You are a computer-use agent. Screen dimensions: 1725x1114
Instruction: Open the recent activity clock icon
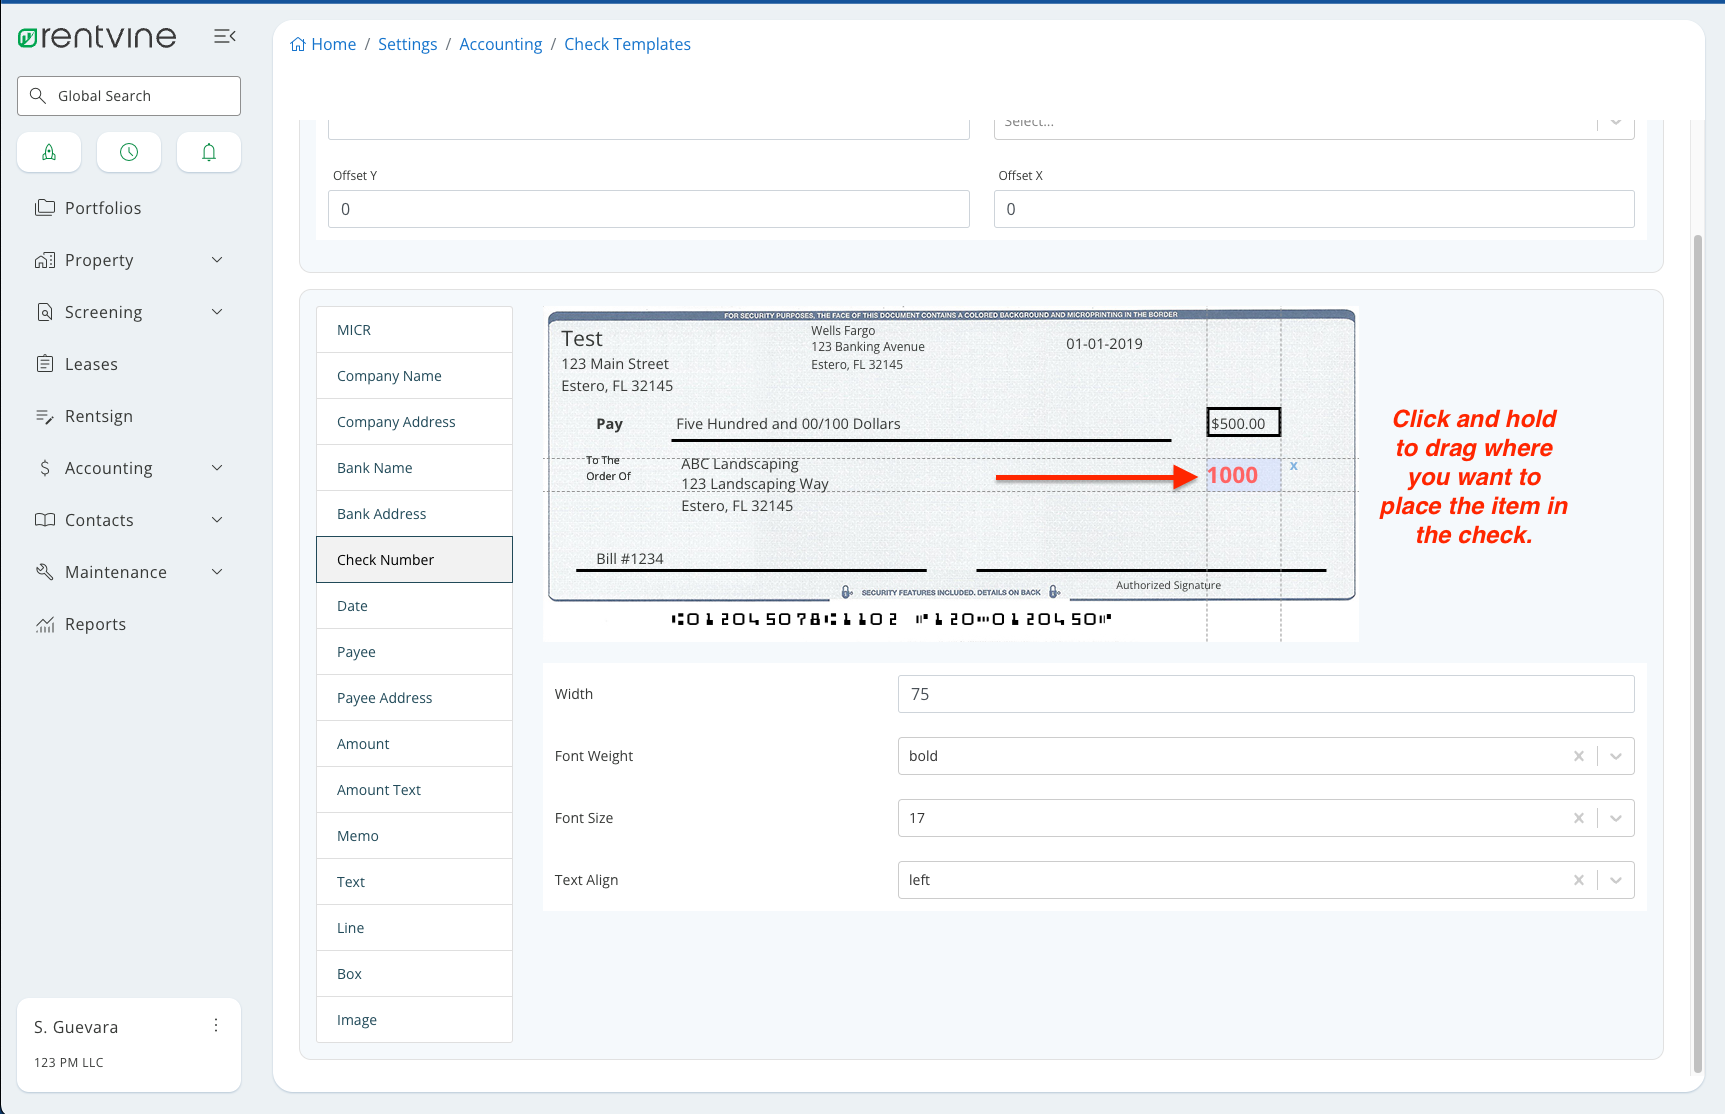tap(128, 152)
